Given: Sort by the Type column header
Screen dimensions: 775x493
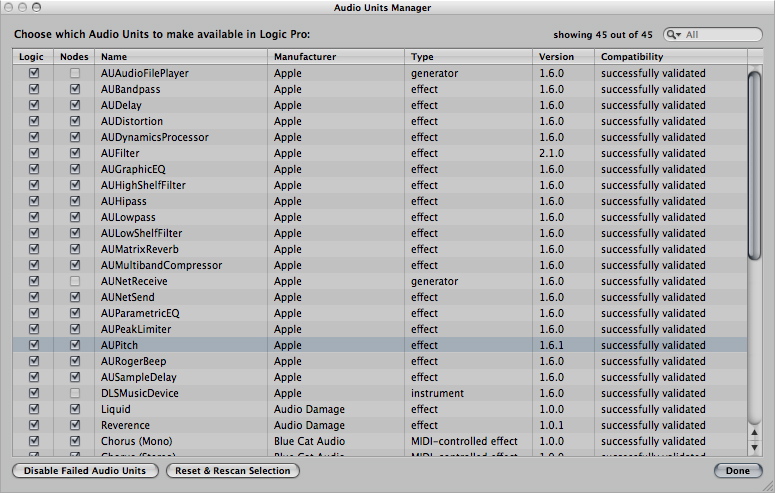Looking at the screenshot, I should (469, 57).
